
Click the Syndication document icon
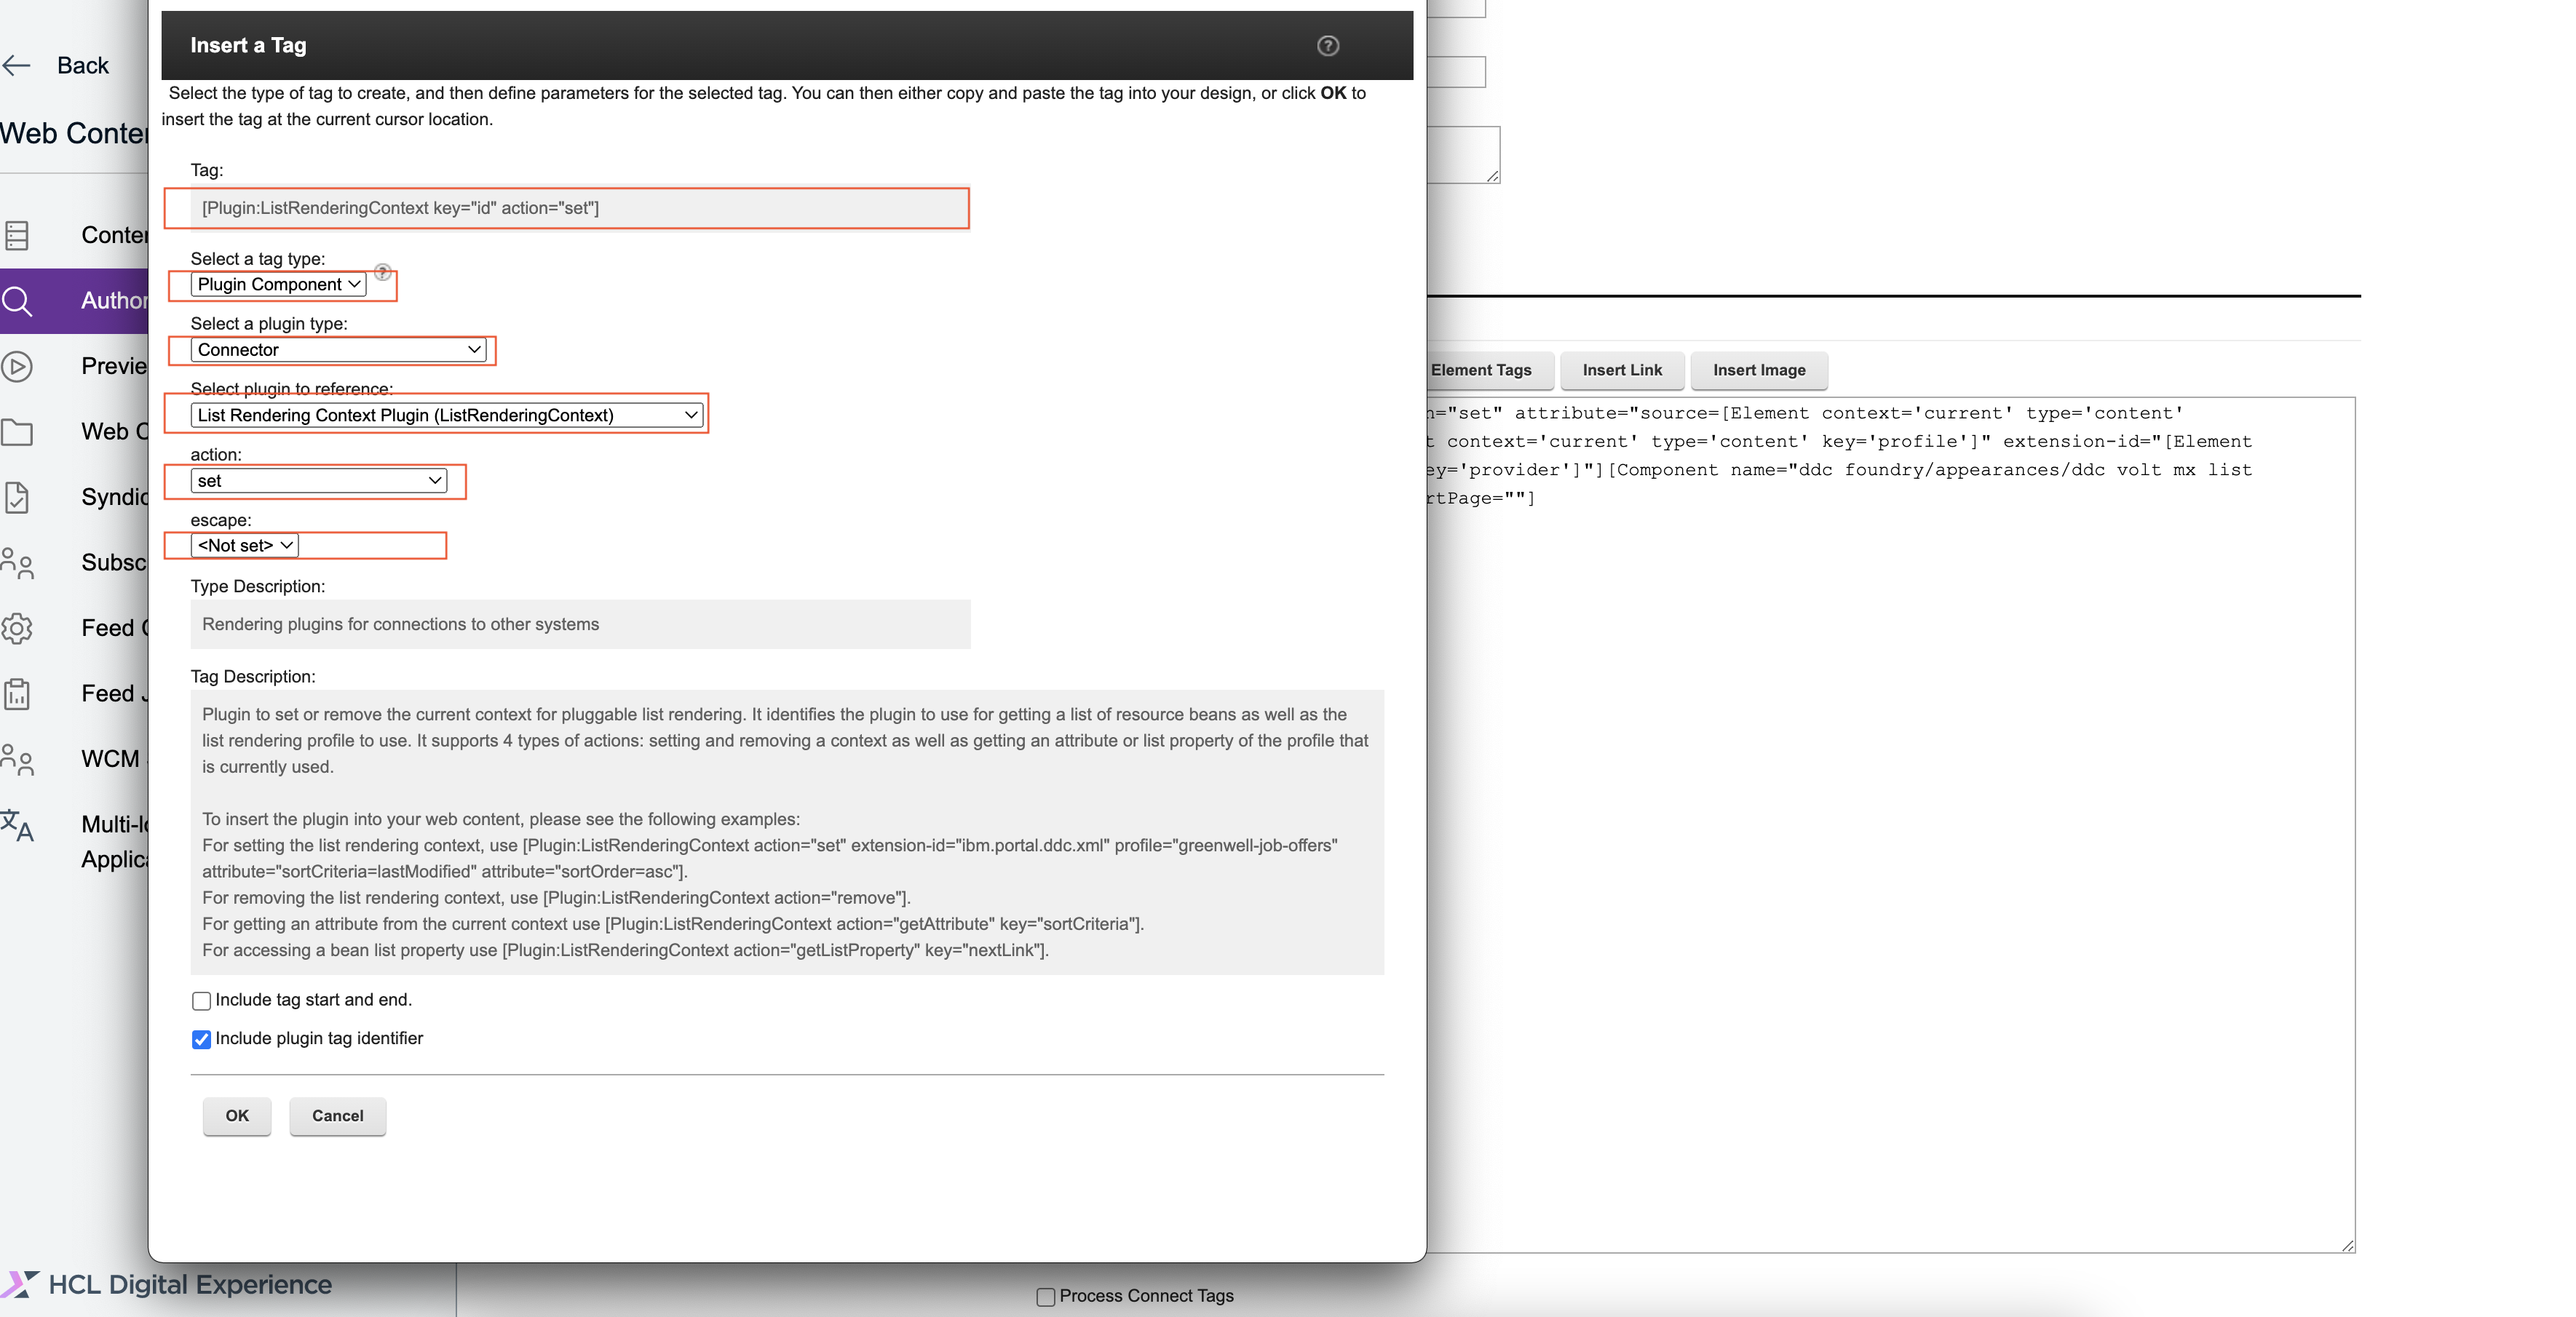(x=18, y=497)
